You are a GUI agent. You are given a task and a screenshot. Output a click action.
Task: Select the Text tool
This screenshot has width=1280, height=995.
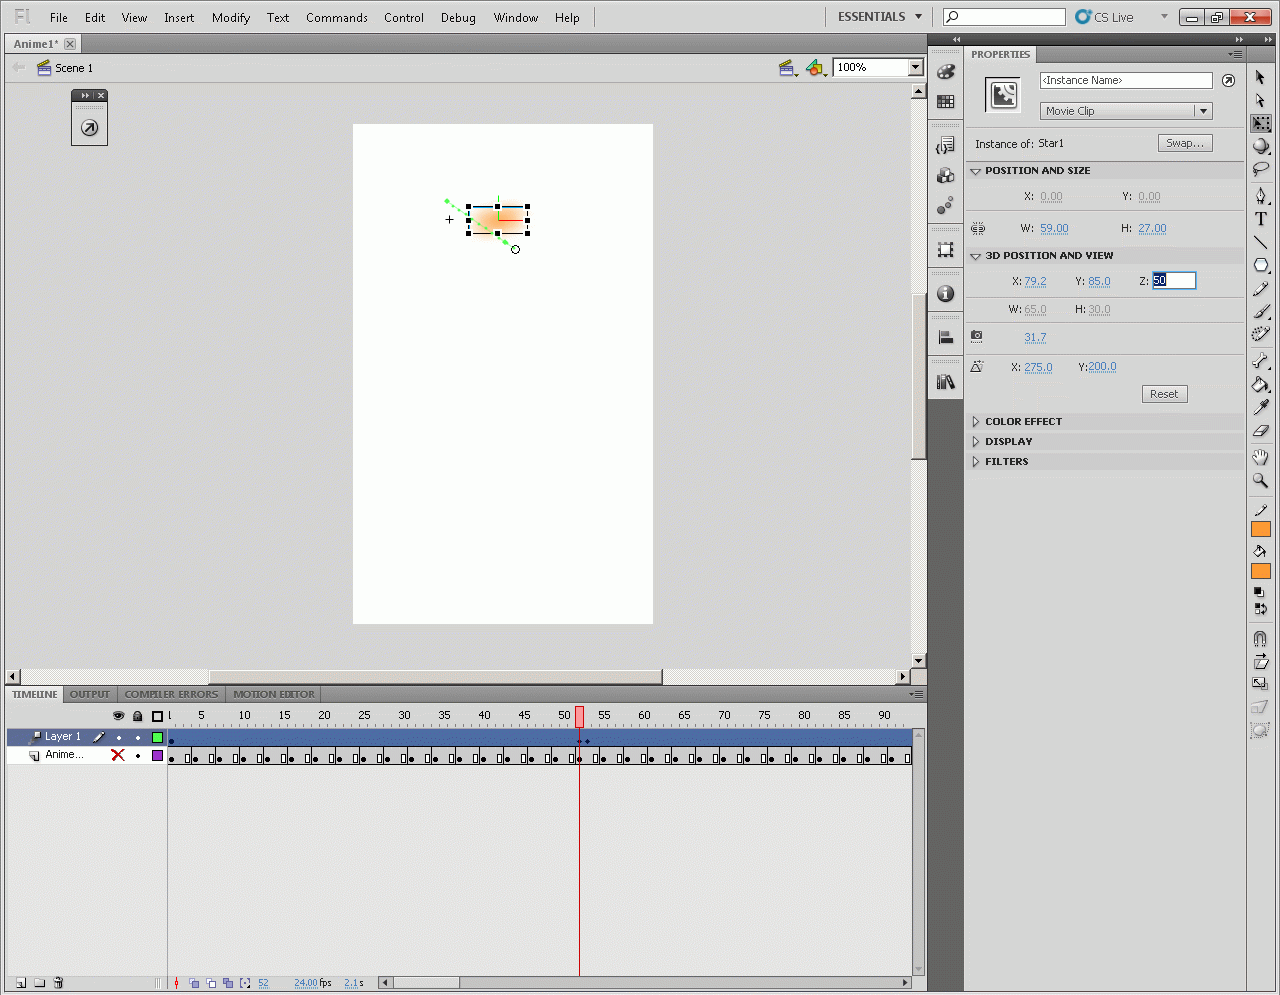(1260, 219)
